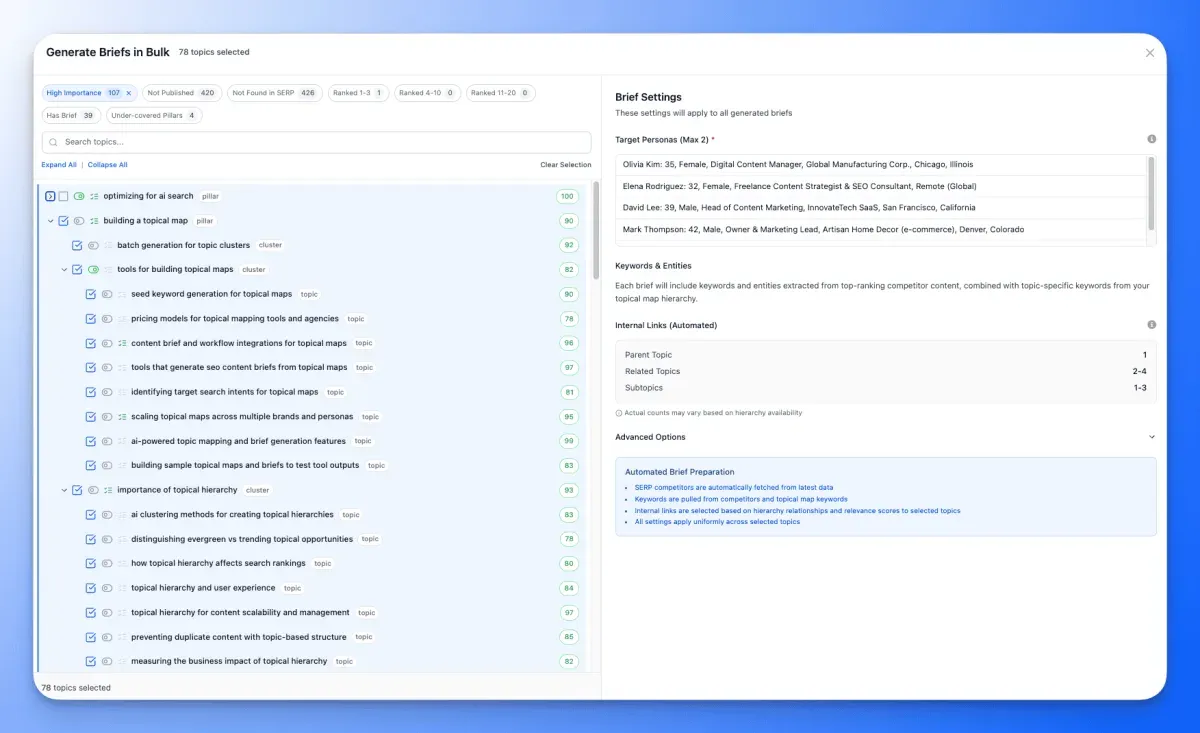Click into the Search topics field

tap(316, 142)
